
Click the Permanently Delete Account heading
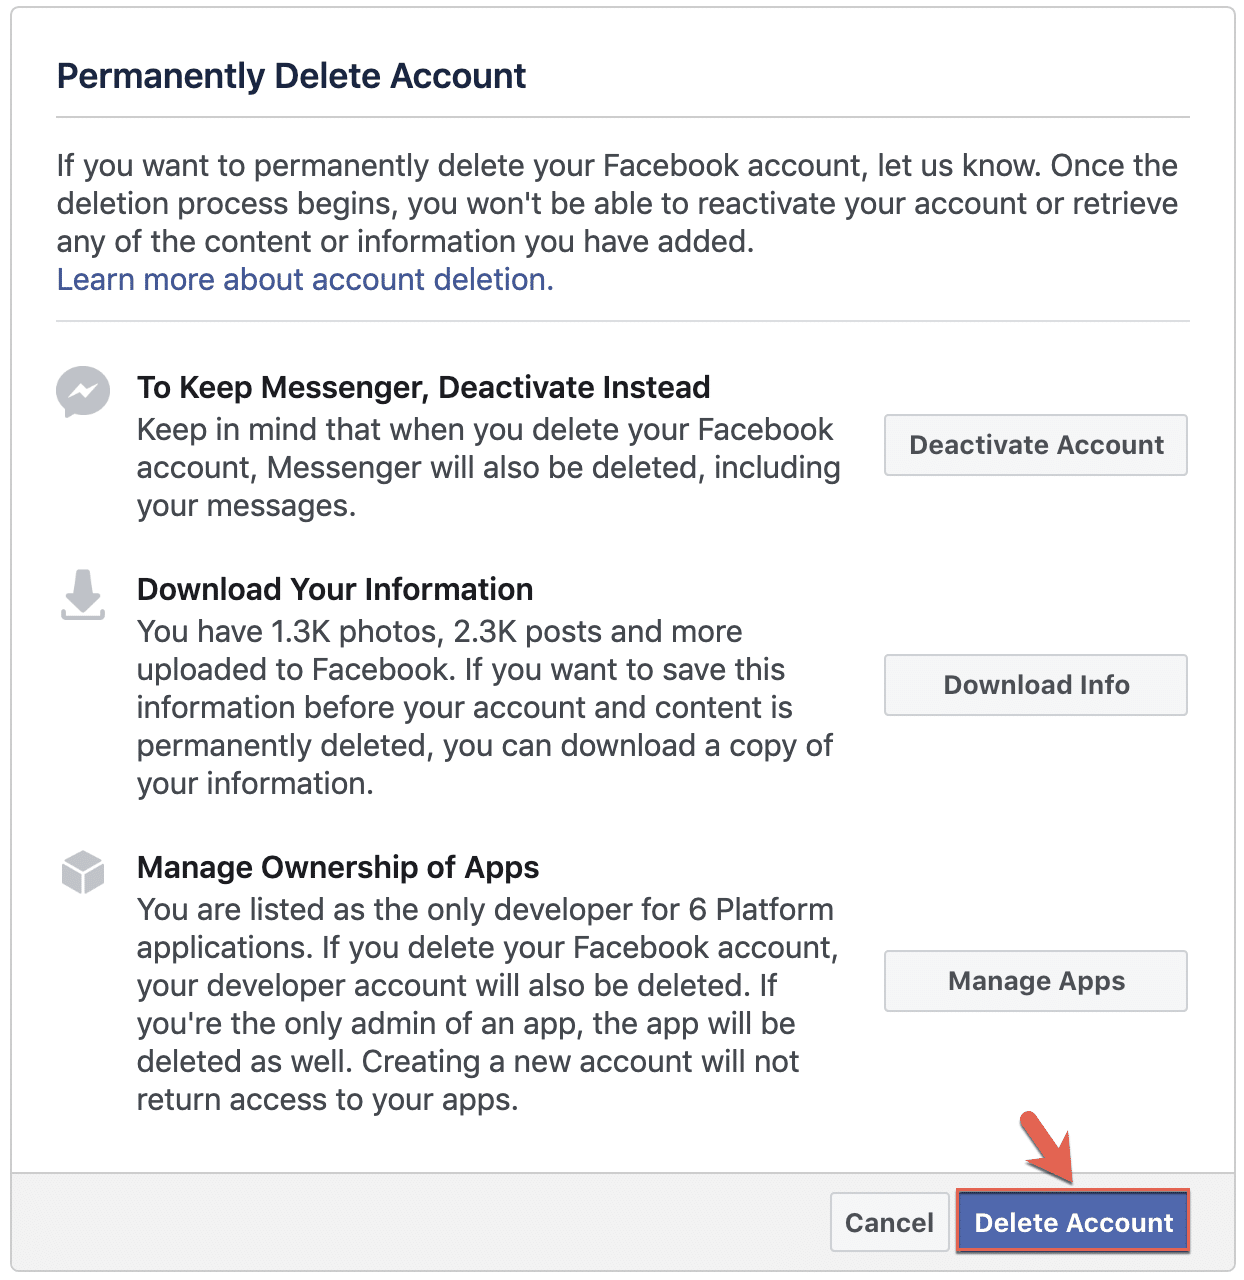(x=291, y=75)
